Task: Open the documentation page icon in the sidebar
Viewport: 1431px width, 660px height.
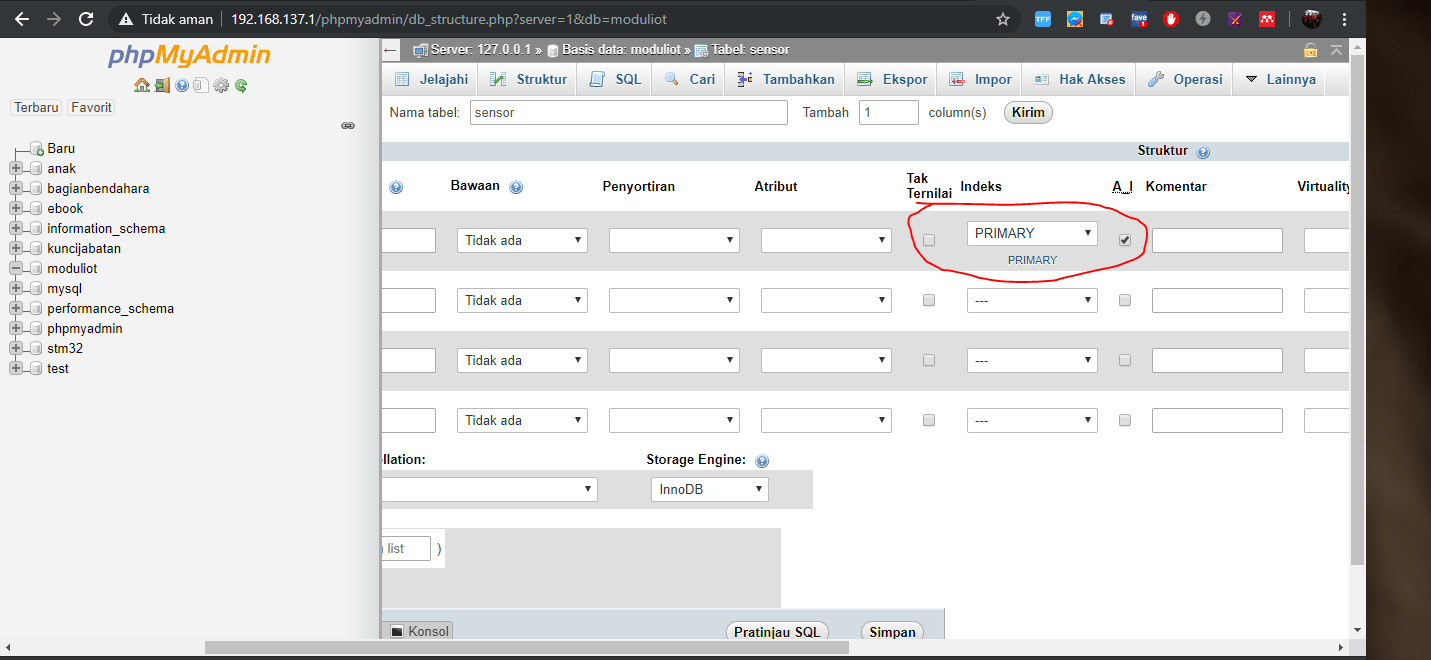Action: pos(201,85)
